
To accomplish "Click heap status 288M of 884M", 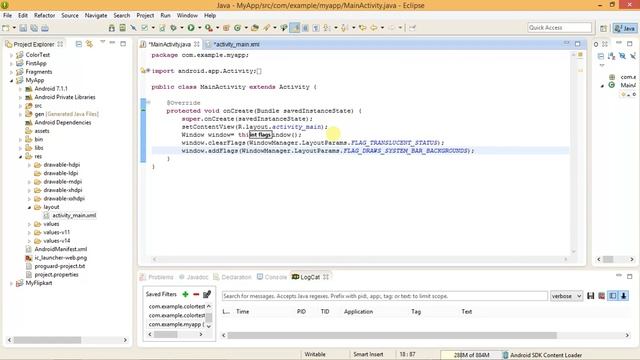I will click(471, 355).
